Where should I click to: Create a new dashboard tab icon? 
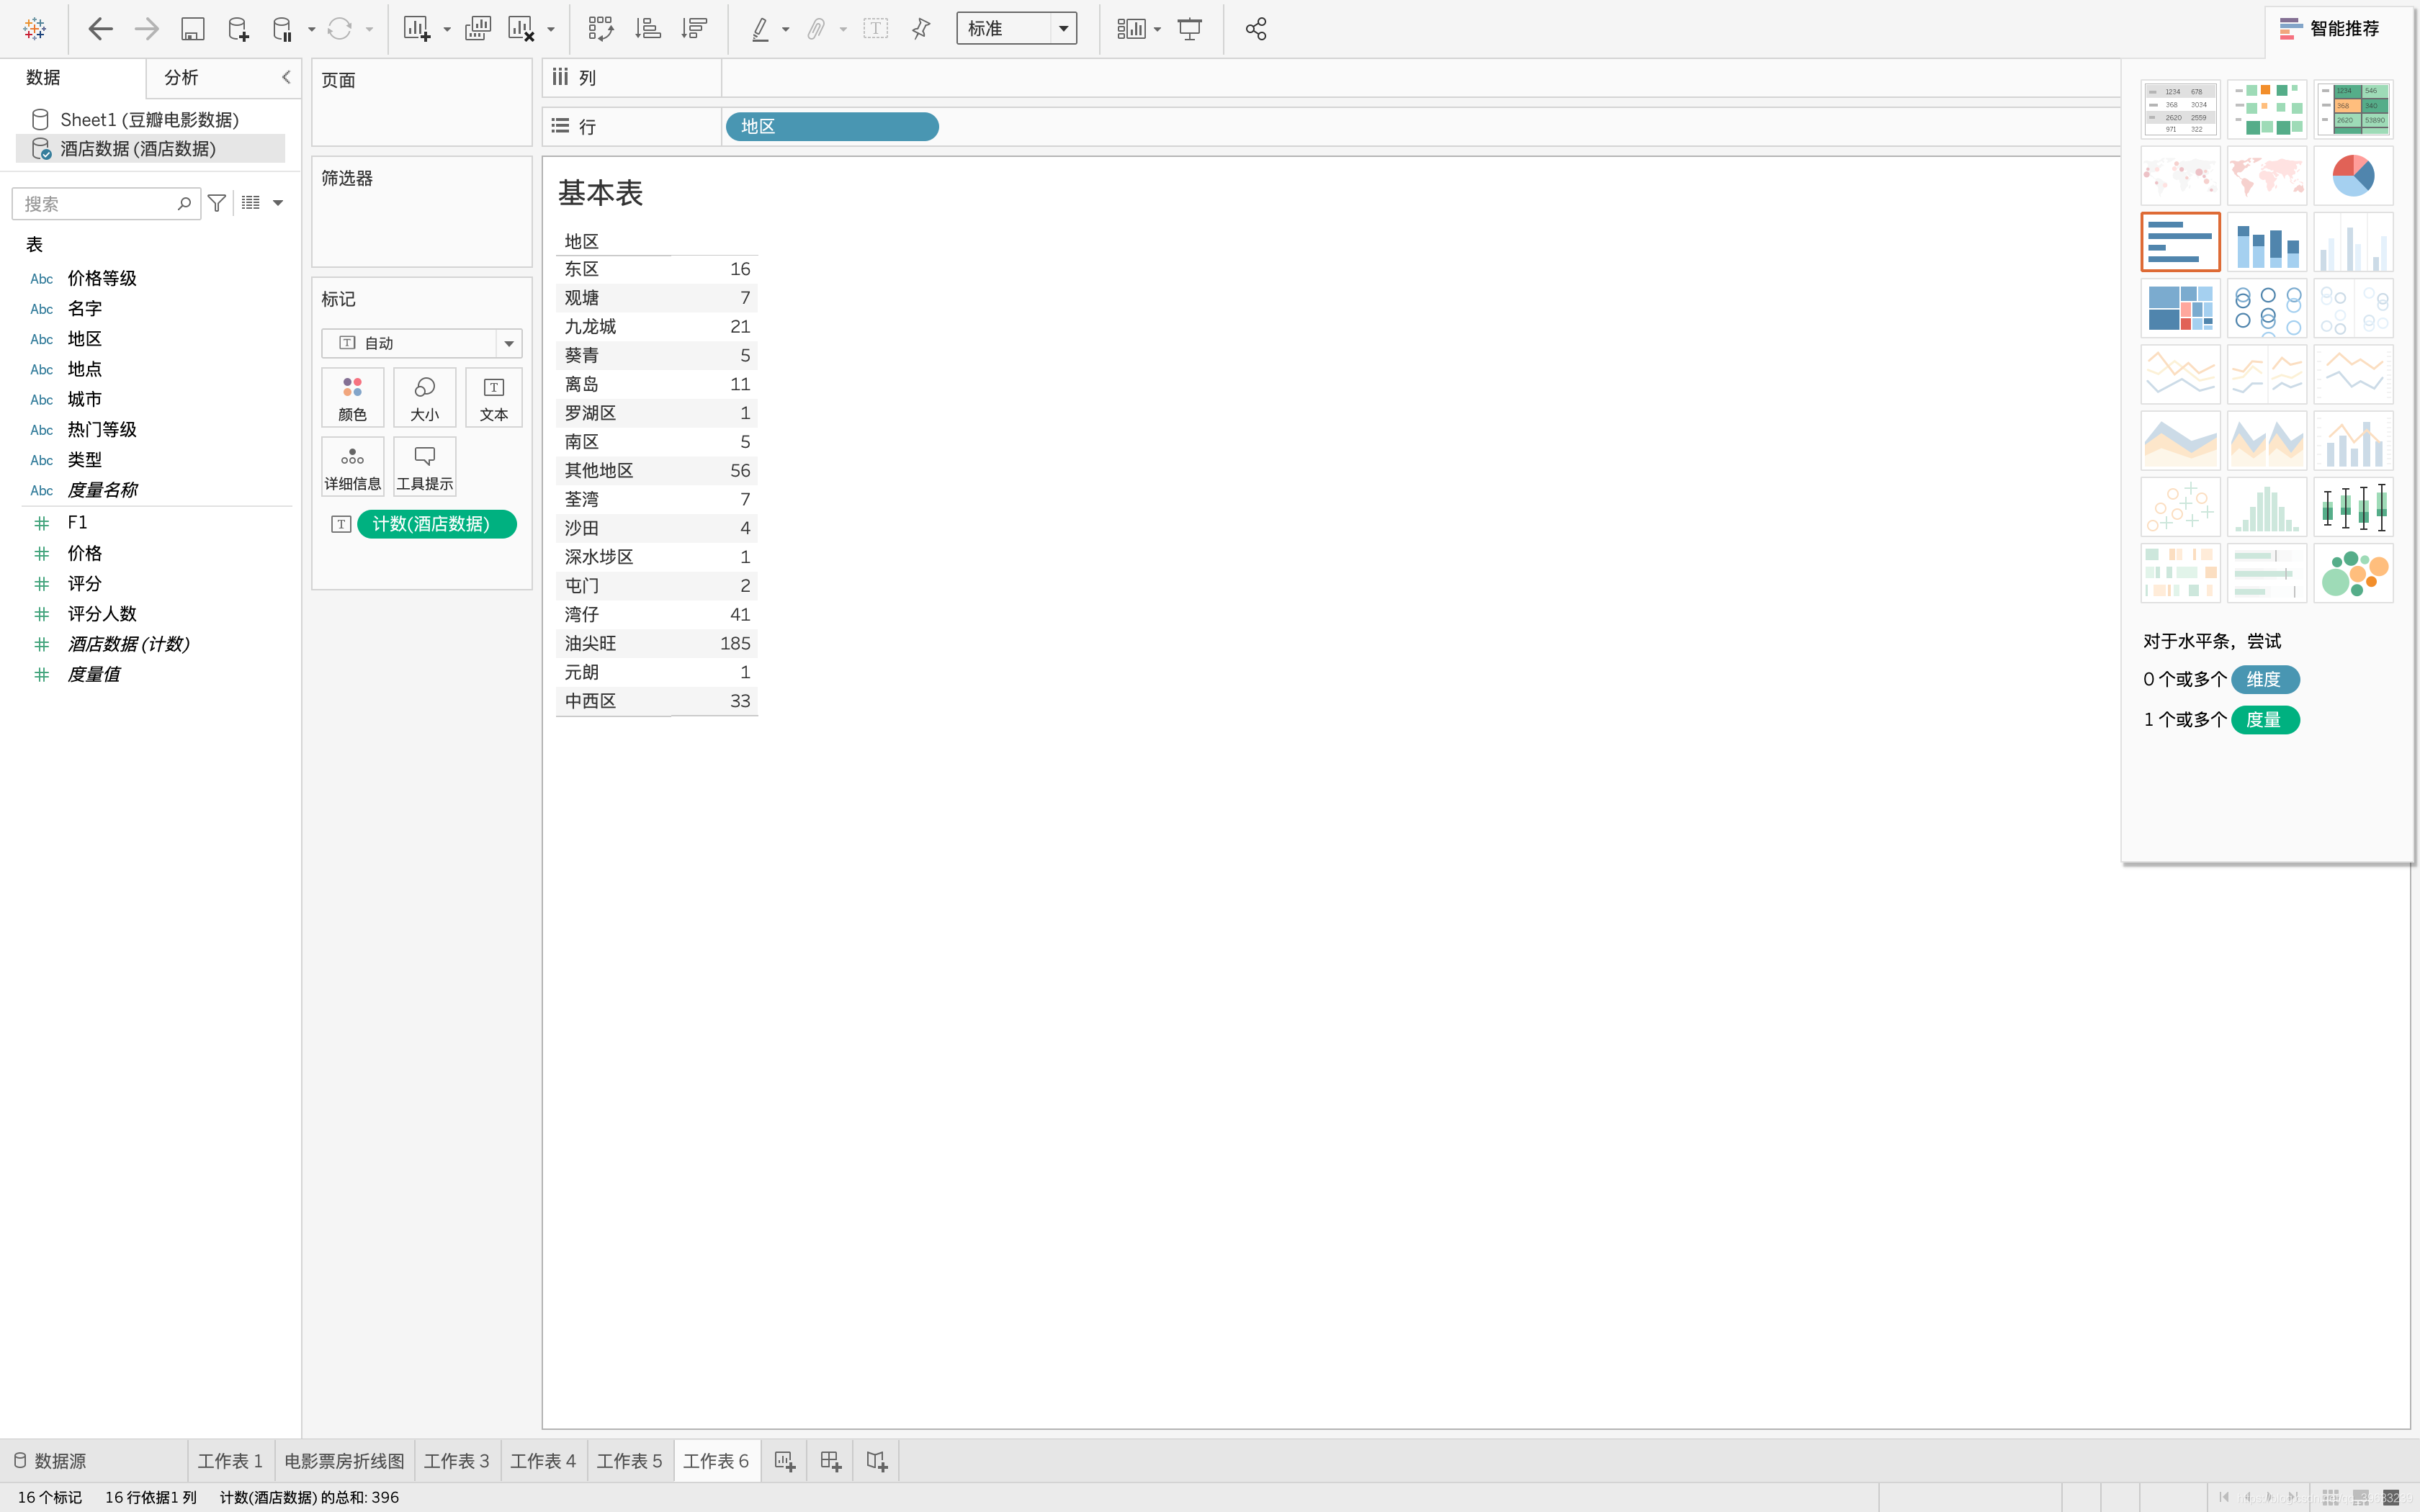tap(830, 1461)
